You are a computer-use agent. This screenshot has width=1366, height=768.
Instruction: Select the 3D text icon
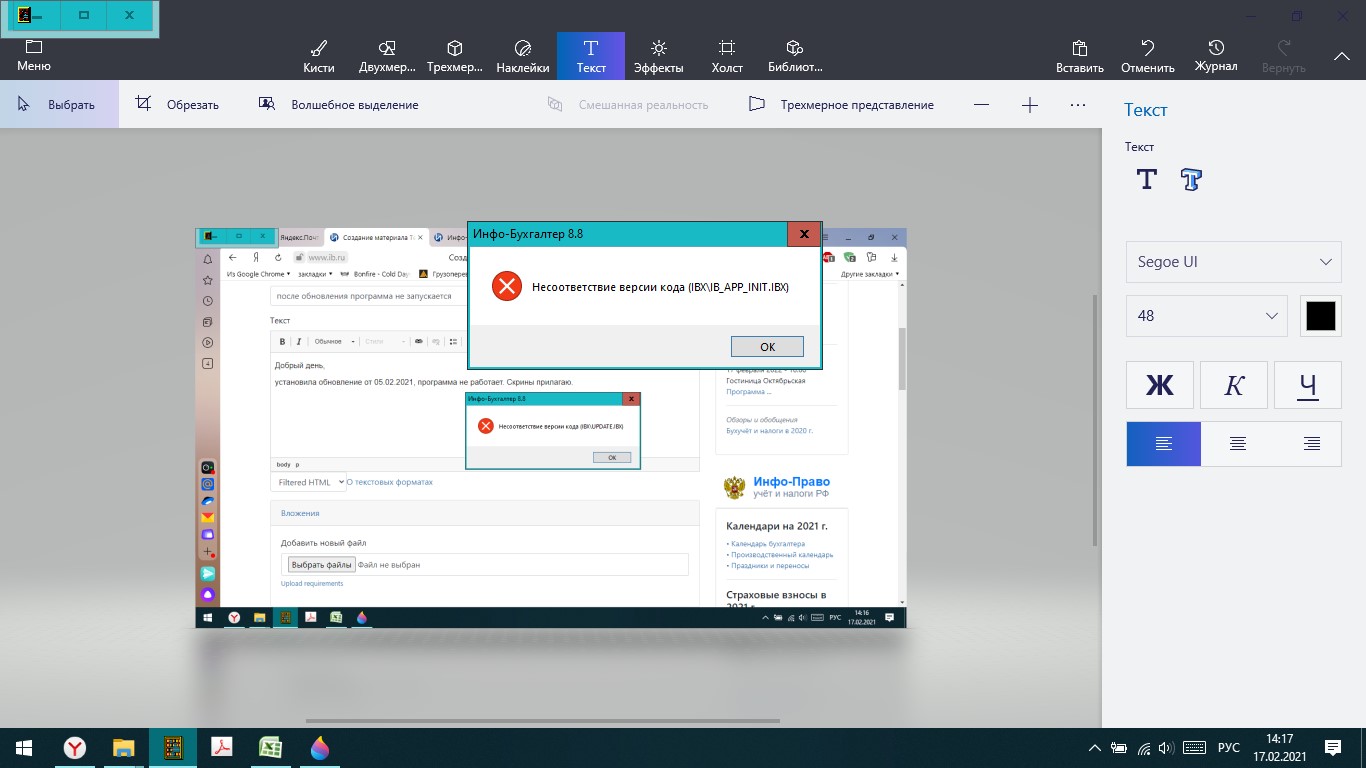(x=1191, y=179)
